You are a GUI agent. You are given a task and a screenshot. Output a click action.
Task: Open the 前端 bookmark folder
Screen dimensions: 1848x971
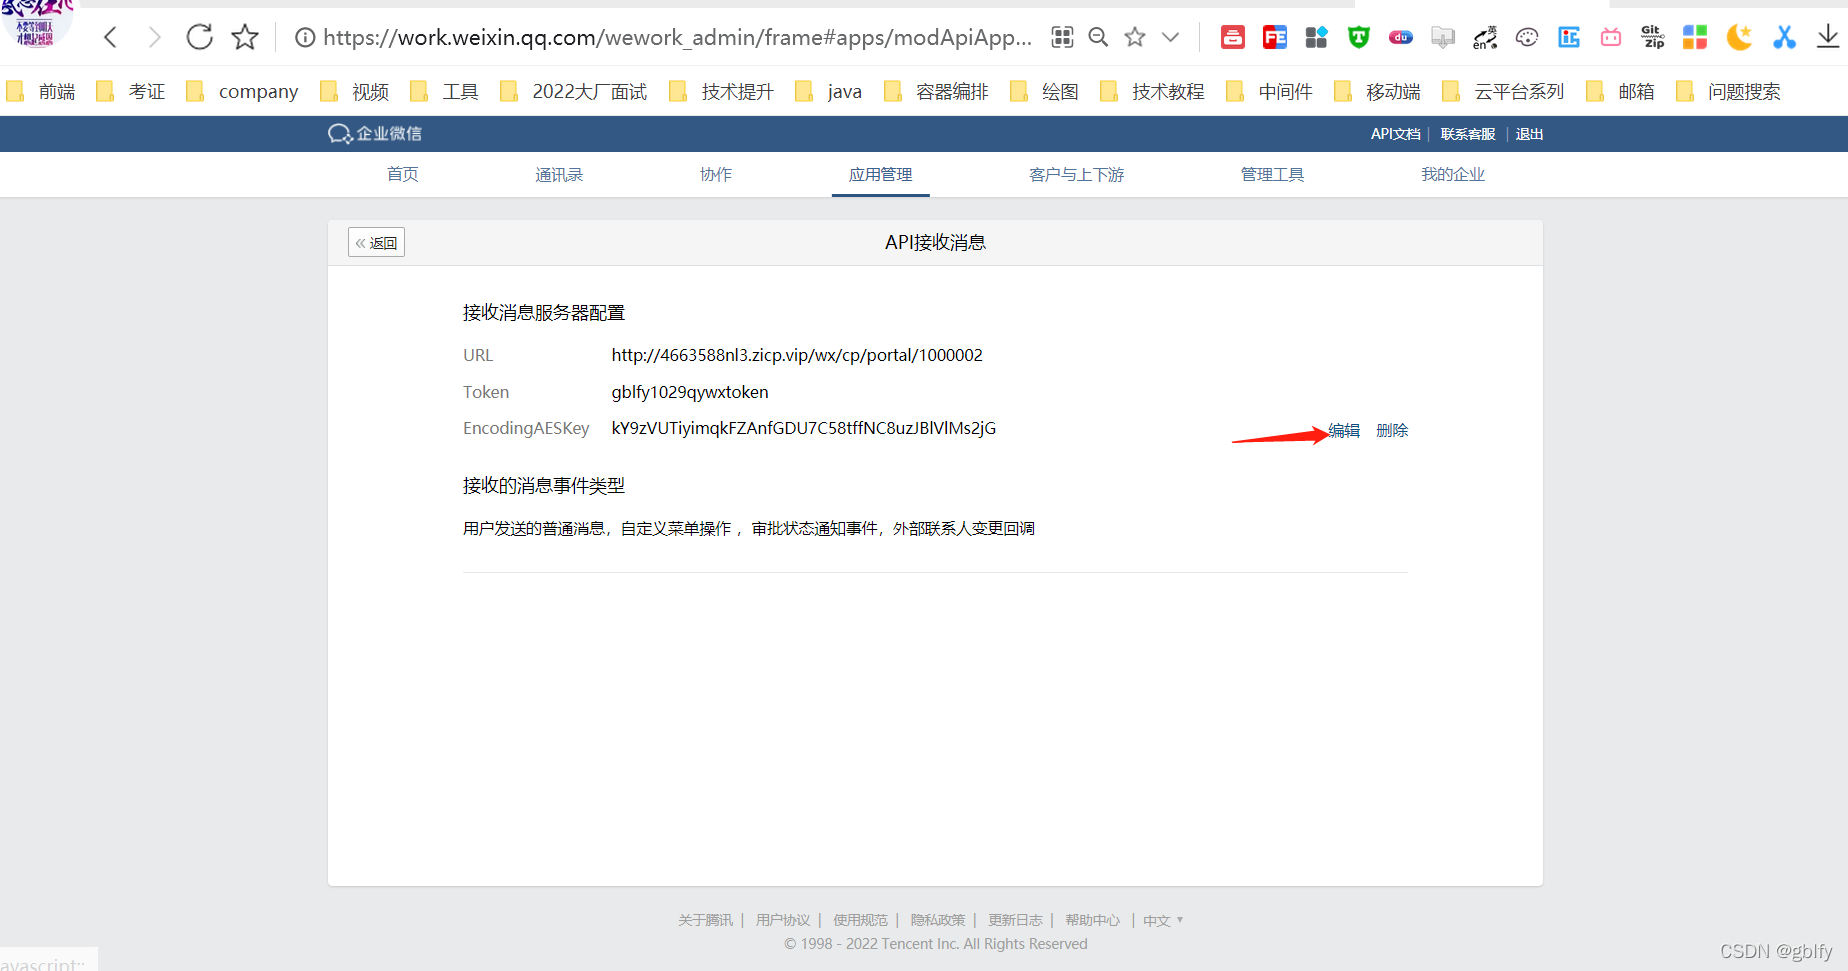click(x=42, y=92)
